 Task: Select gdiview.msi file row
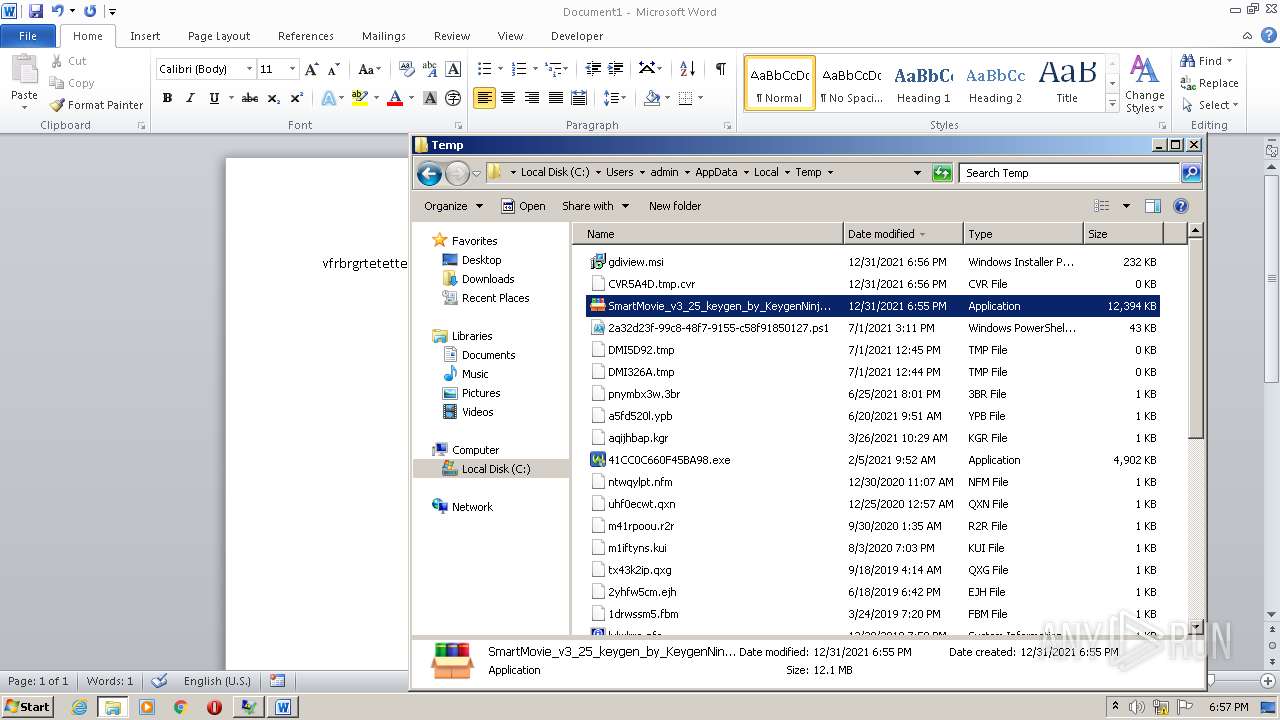pyautogui.click(x=872, y=262)
